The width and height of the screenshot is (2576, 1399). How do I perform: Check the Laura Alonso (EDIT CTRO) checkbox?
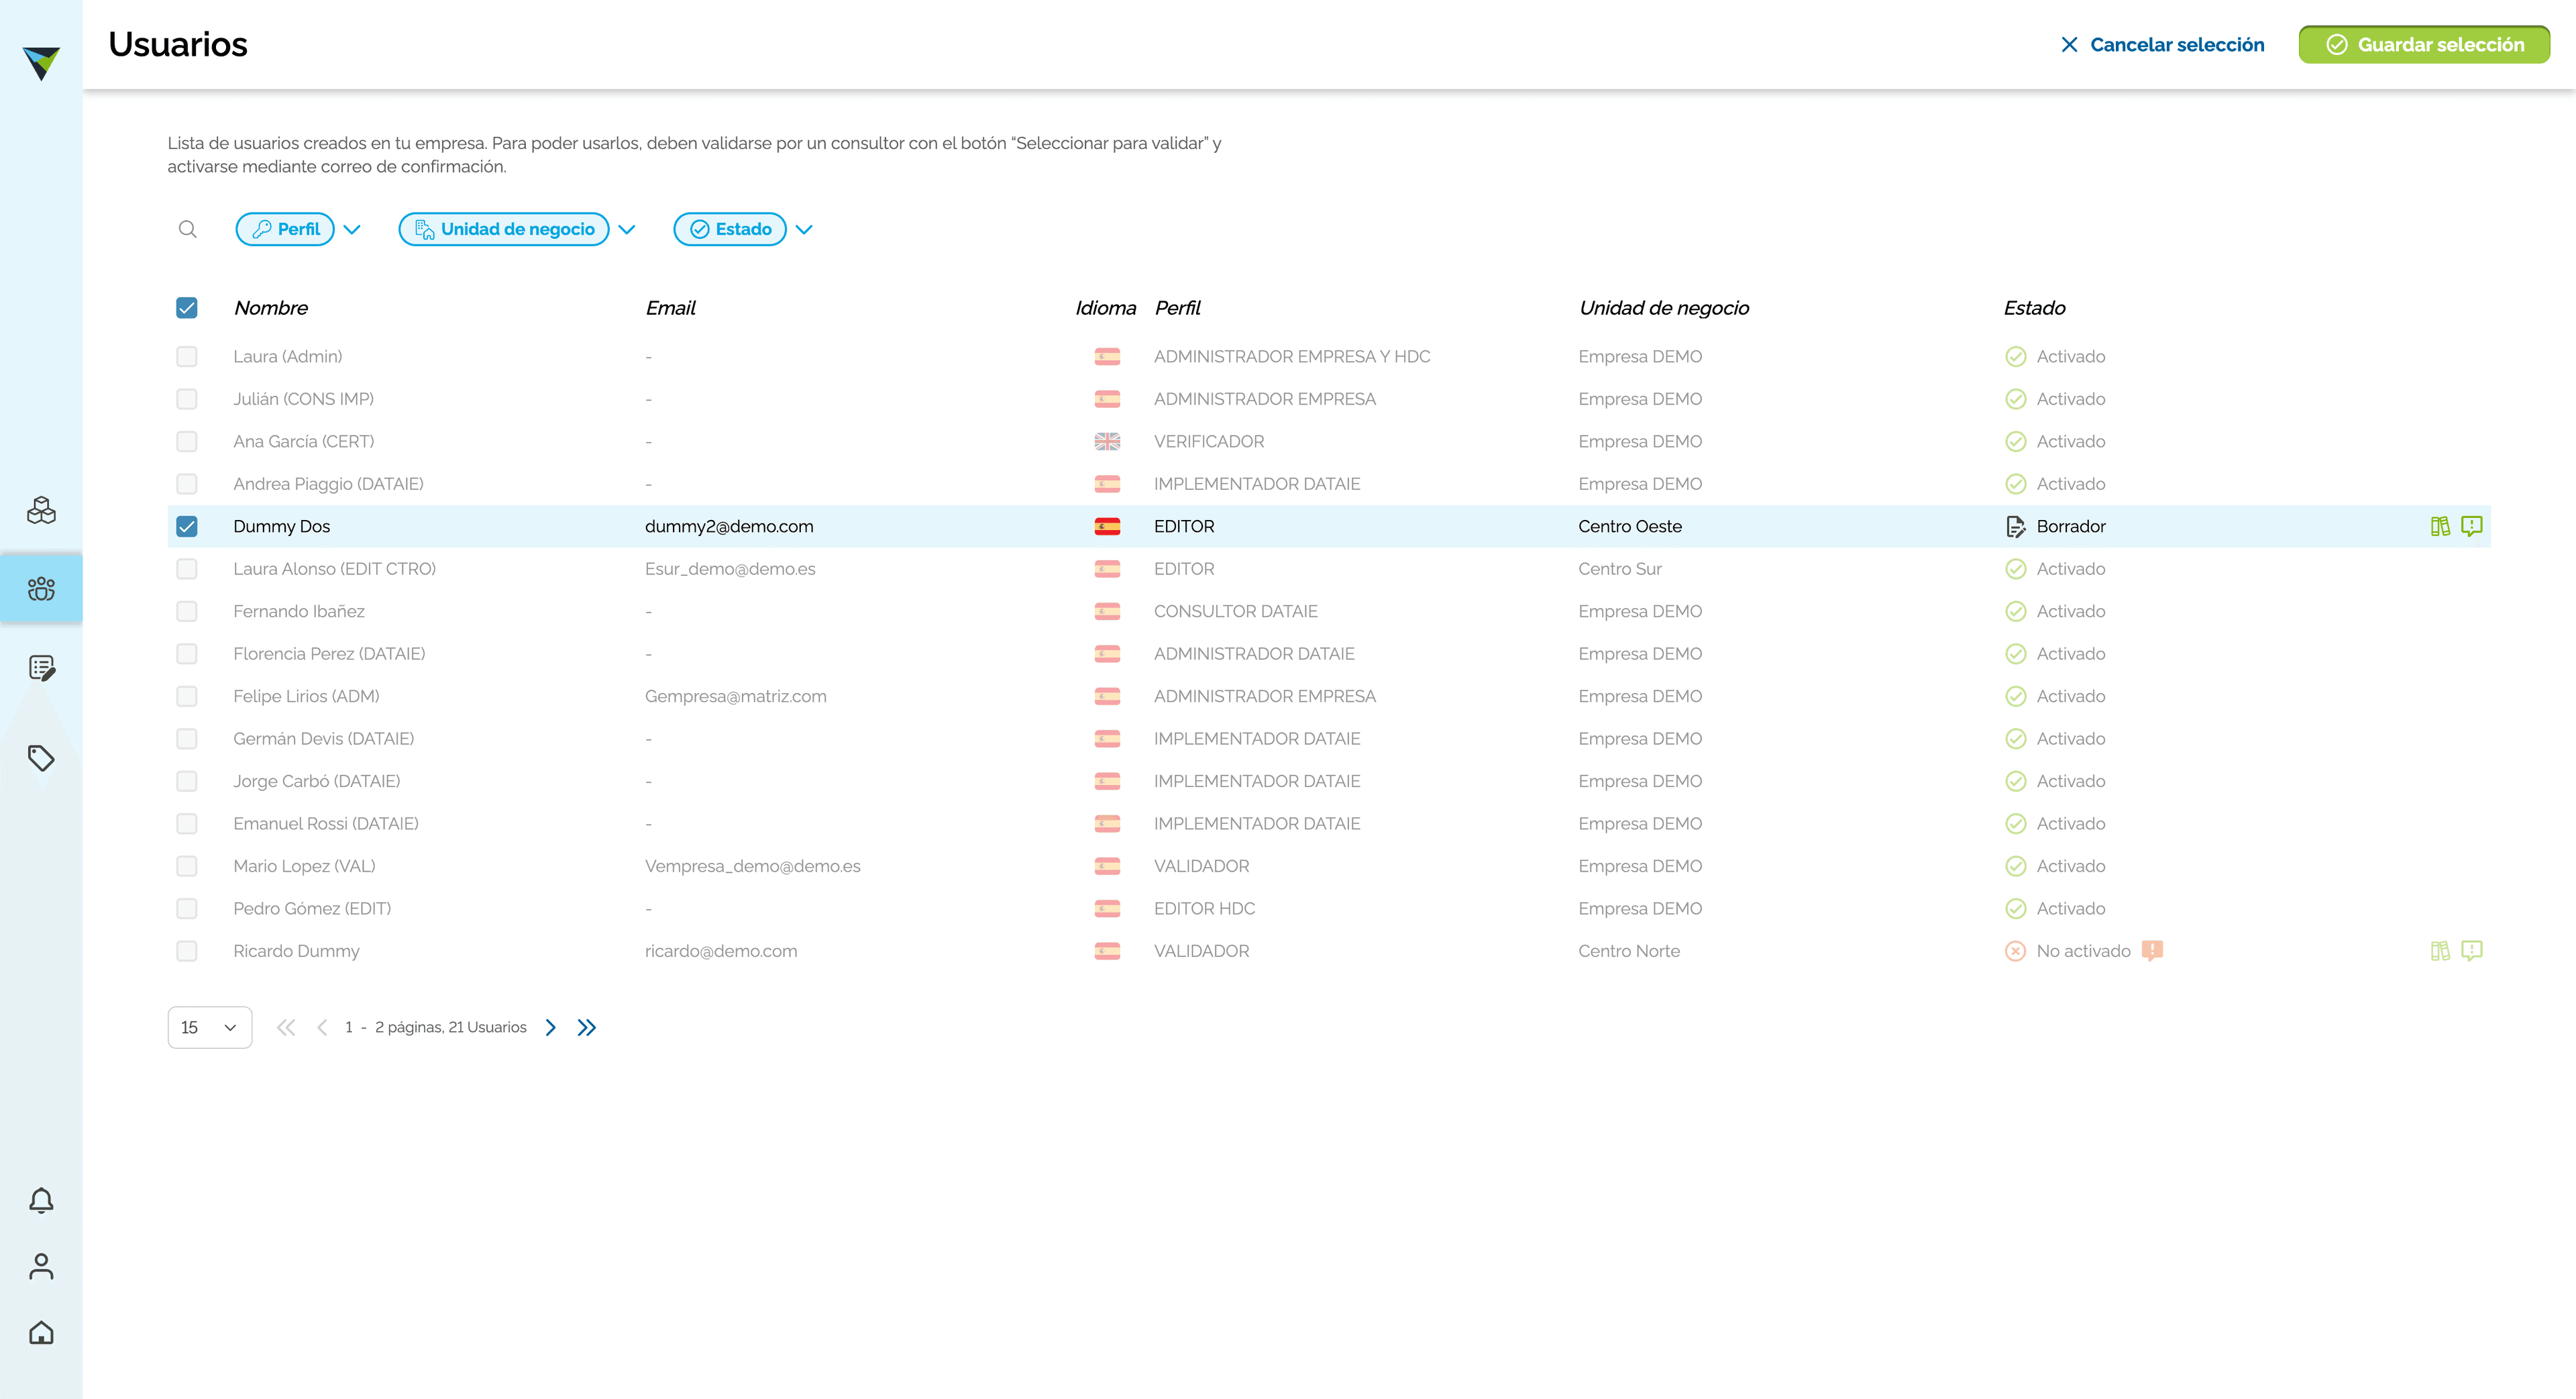coord(187,569)
